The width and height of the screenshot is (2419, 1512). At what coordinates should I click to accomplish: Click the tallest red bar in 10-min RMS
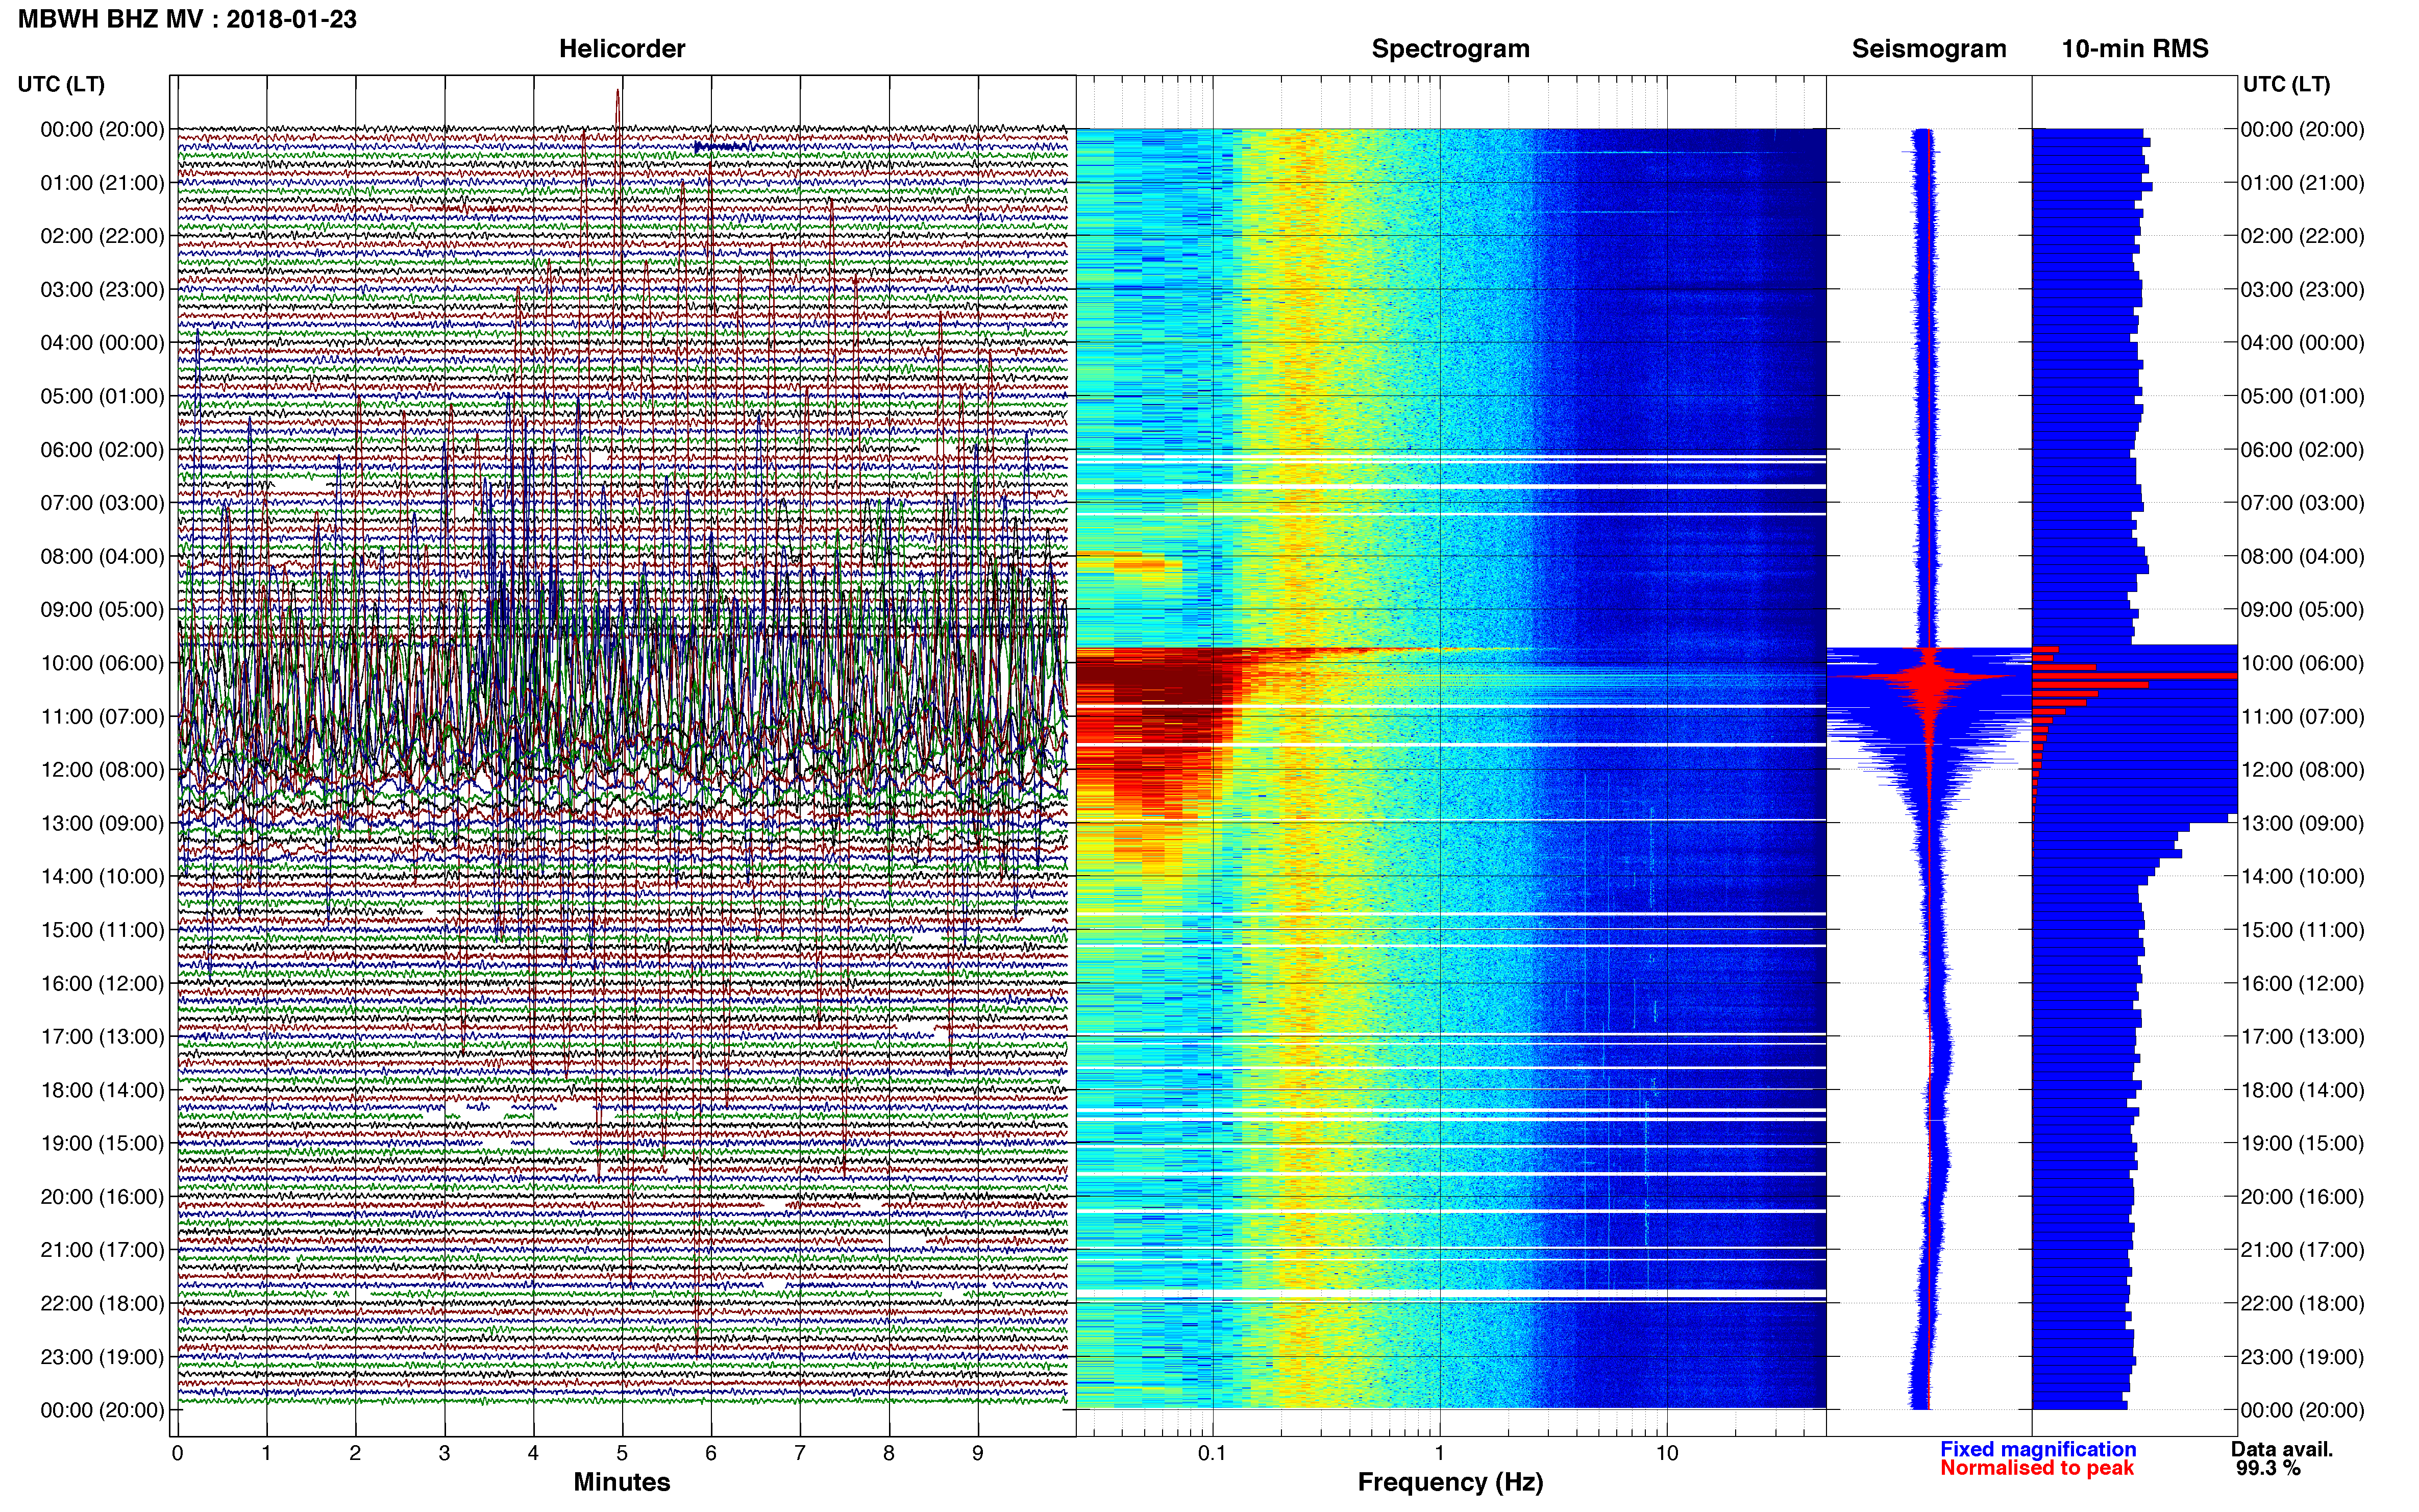(x=2134, y=677)
